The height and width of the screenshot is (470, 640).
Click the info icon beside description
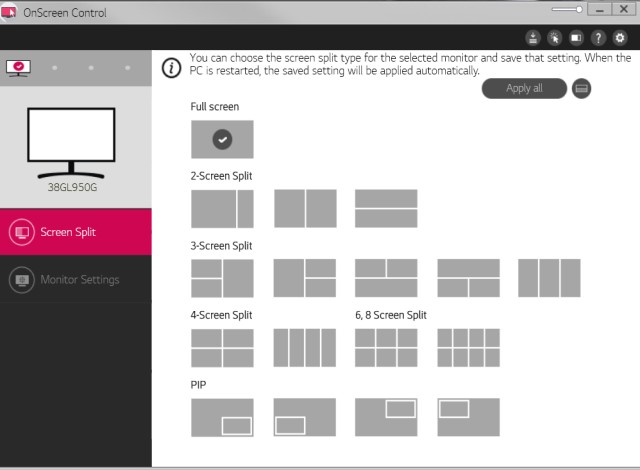click(x=171, y=68)
